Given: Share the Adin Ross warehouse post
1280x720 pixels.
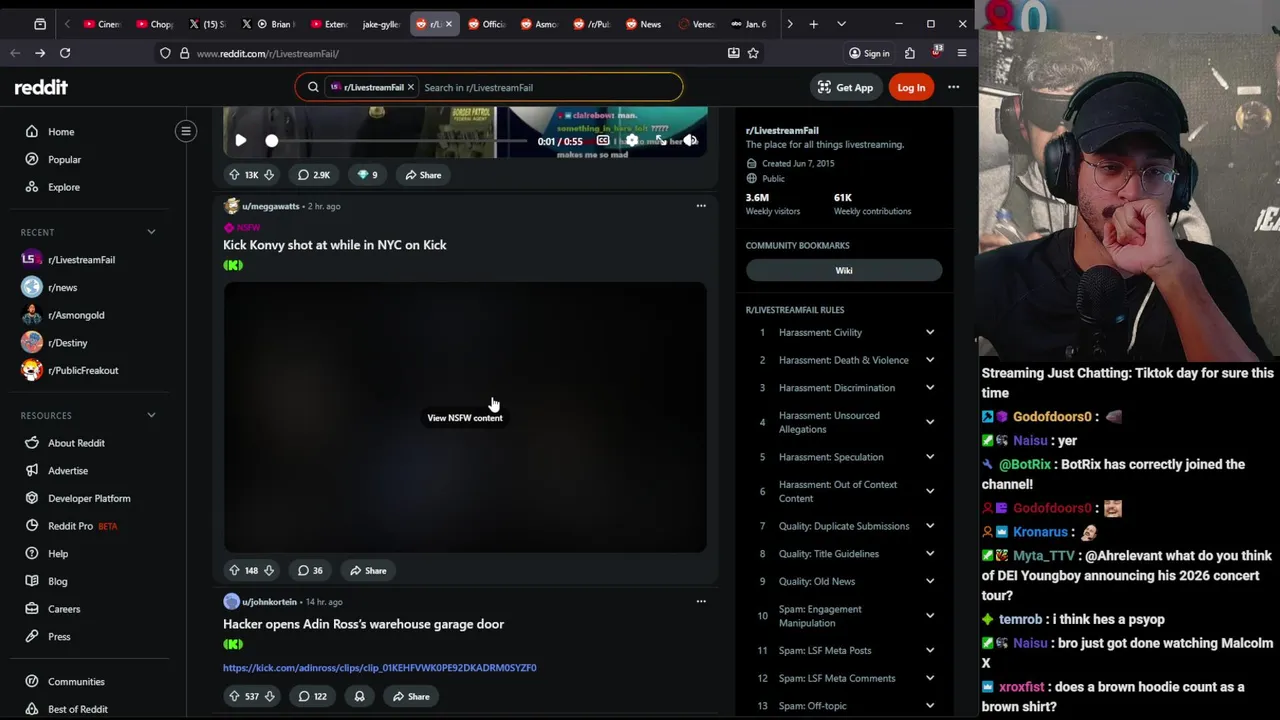Looking at the screenshot, I should pos(410,697).
